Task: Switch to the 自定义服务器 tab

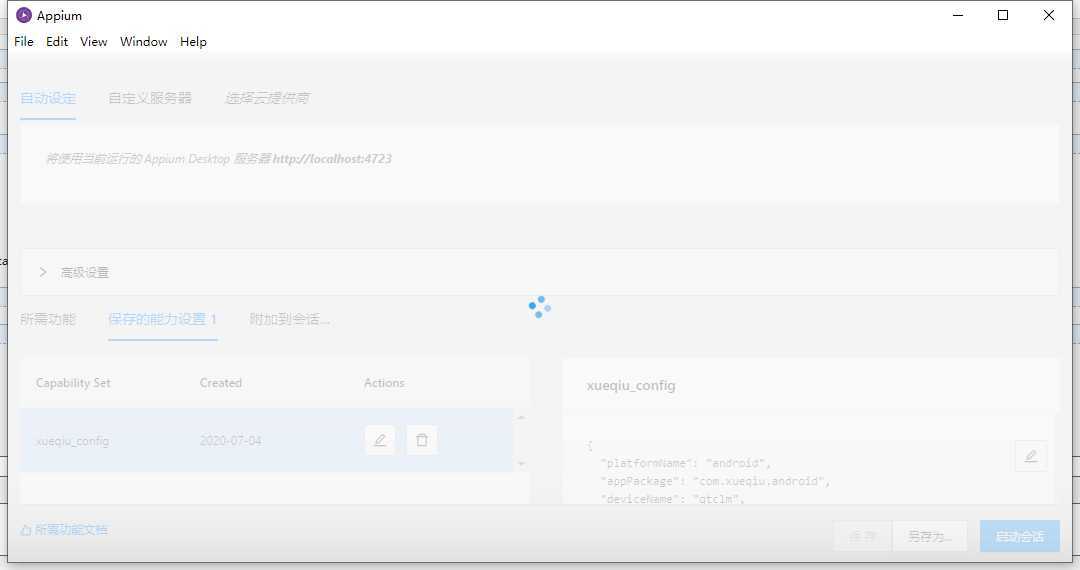Action: click(149, 98)
